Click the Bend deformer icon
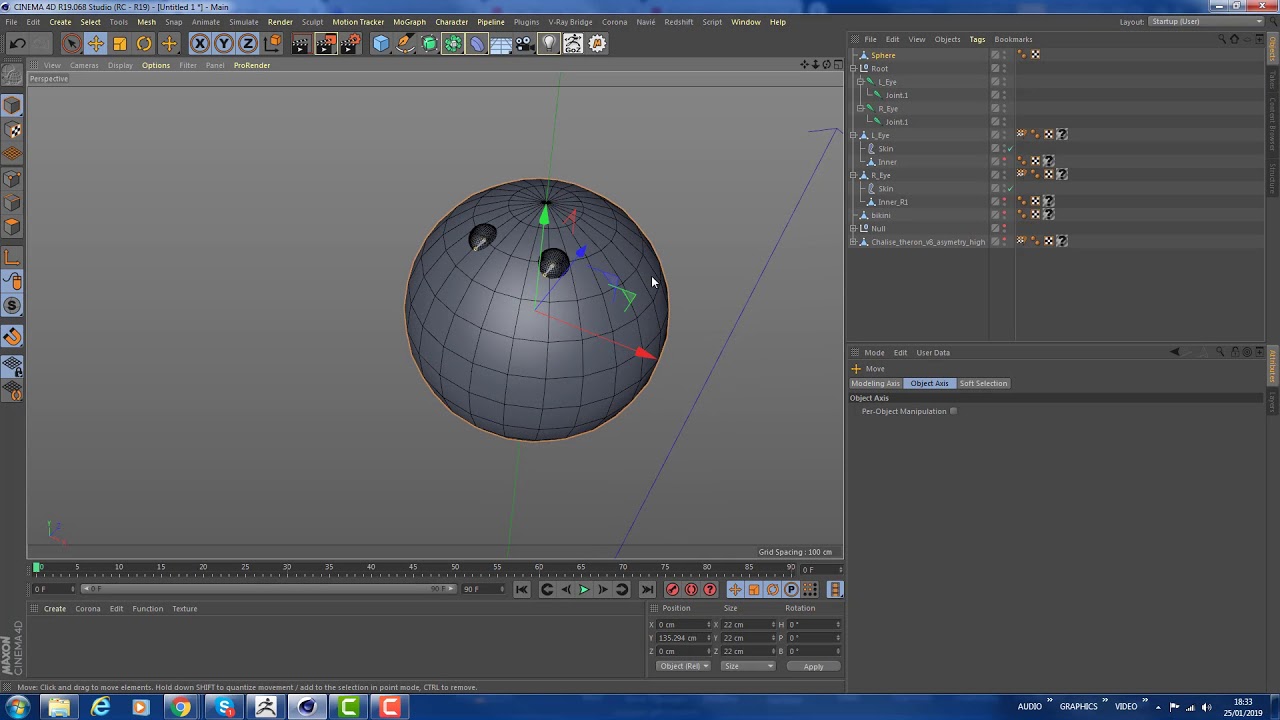Viewport: 1280px width, 720px height. (477, 43)
